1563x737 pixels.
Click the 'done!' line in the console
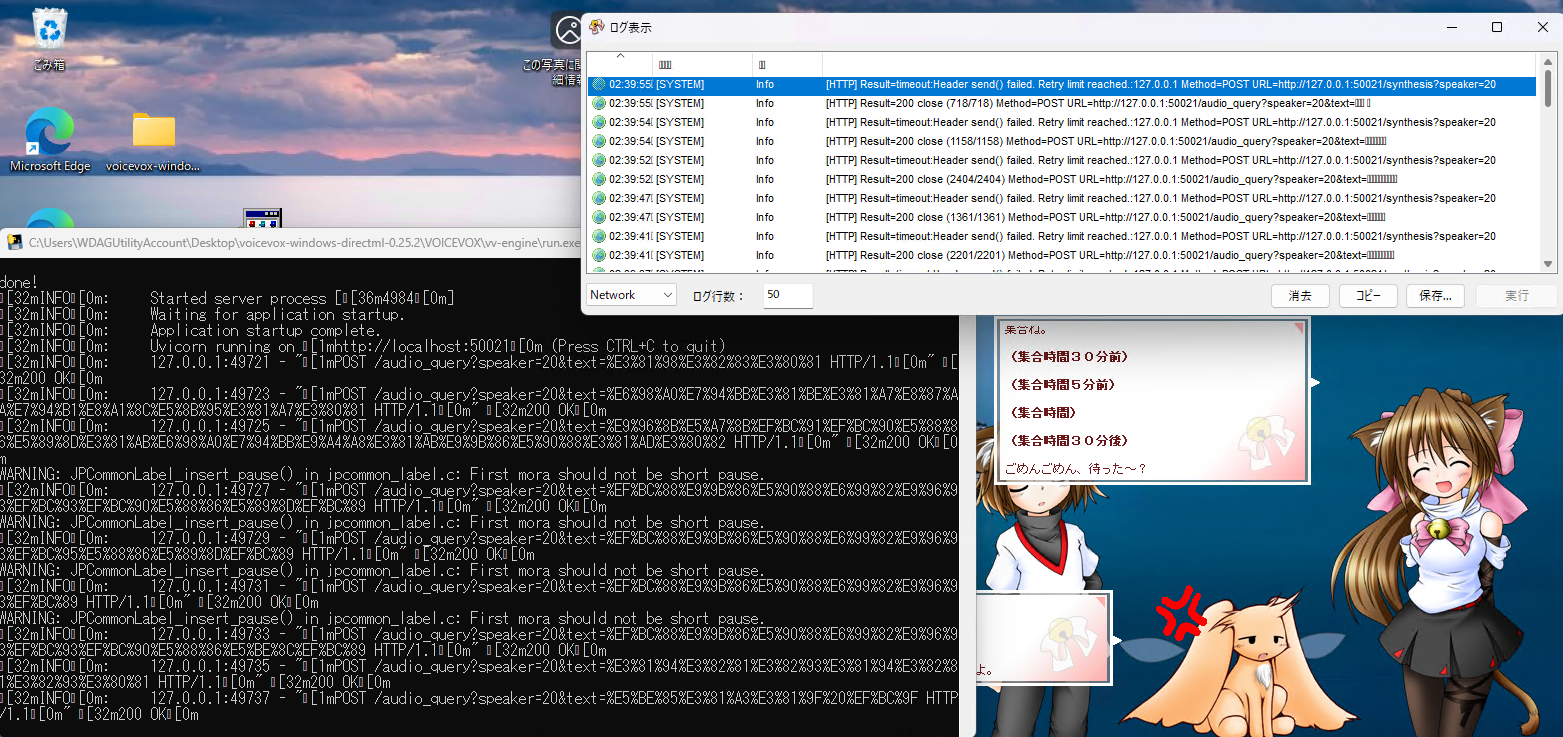click(x=20, y=282)
